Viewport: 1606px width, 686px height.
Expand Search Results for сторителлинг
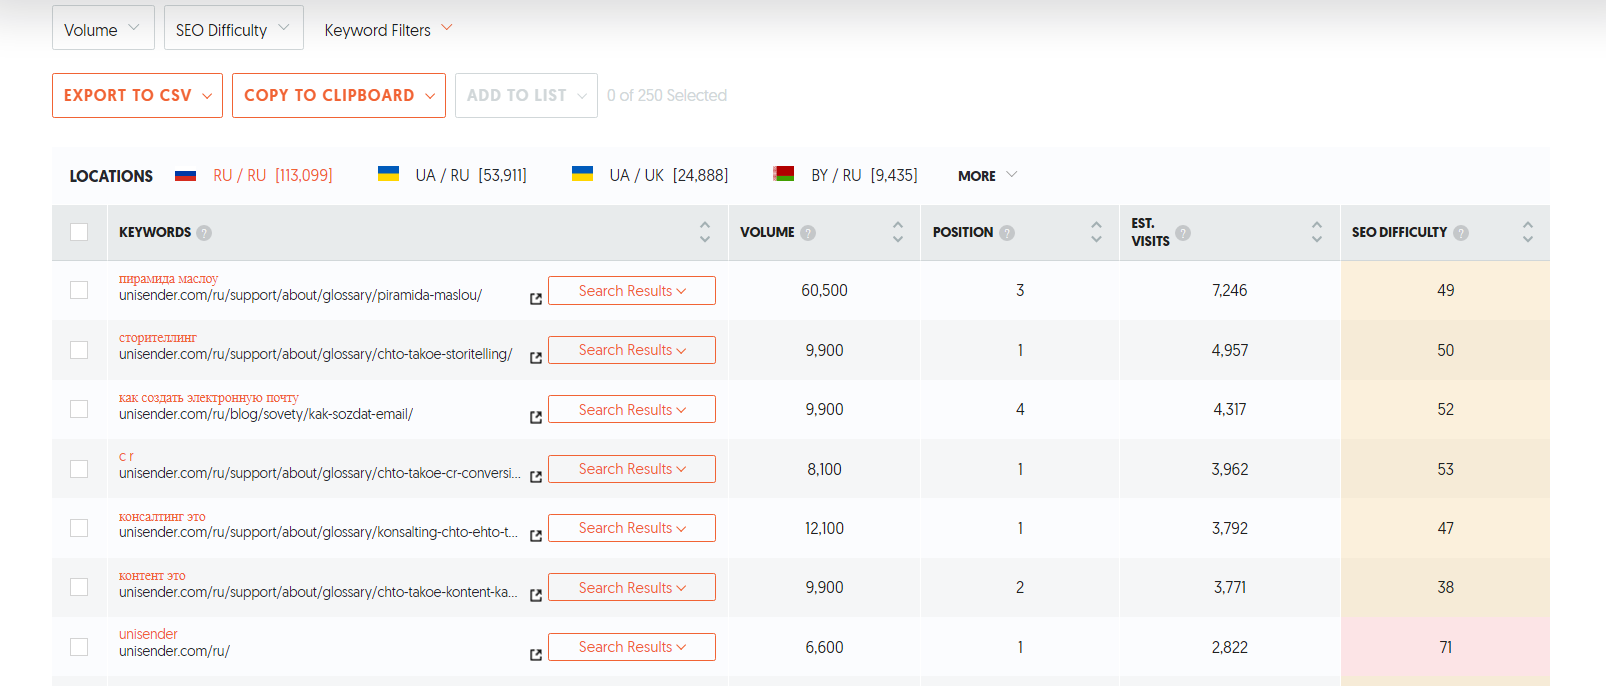pos(632,350)
